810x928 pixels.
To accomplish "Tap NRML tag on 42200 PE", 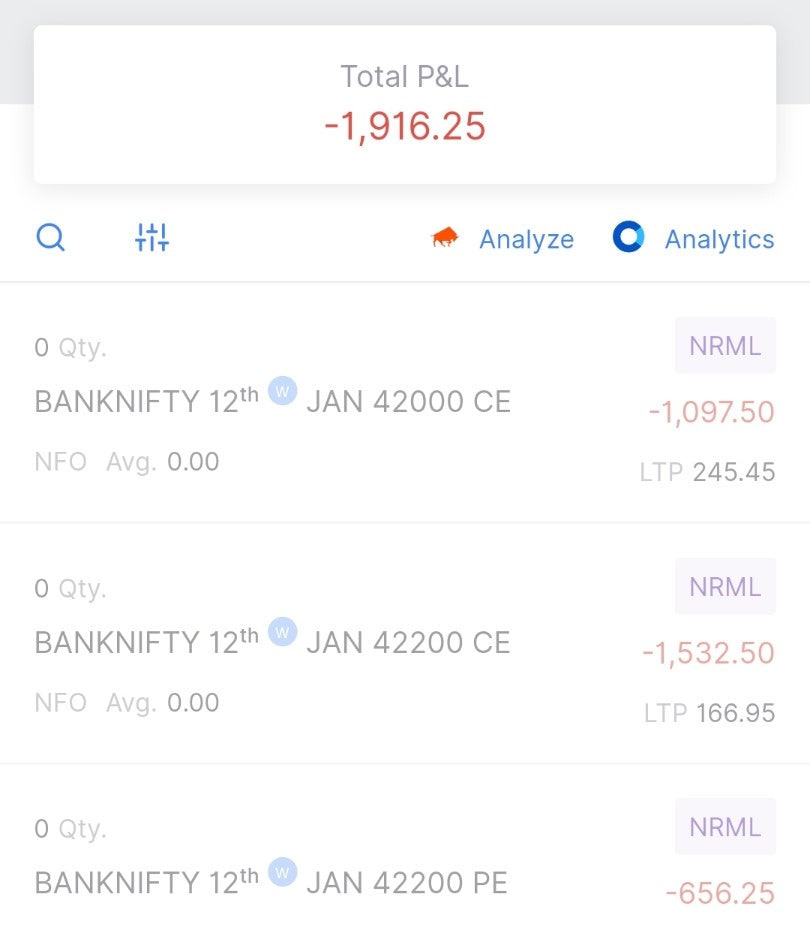I will tap(725, 827).
